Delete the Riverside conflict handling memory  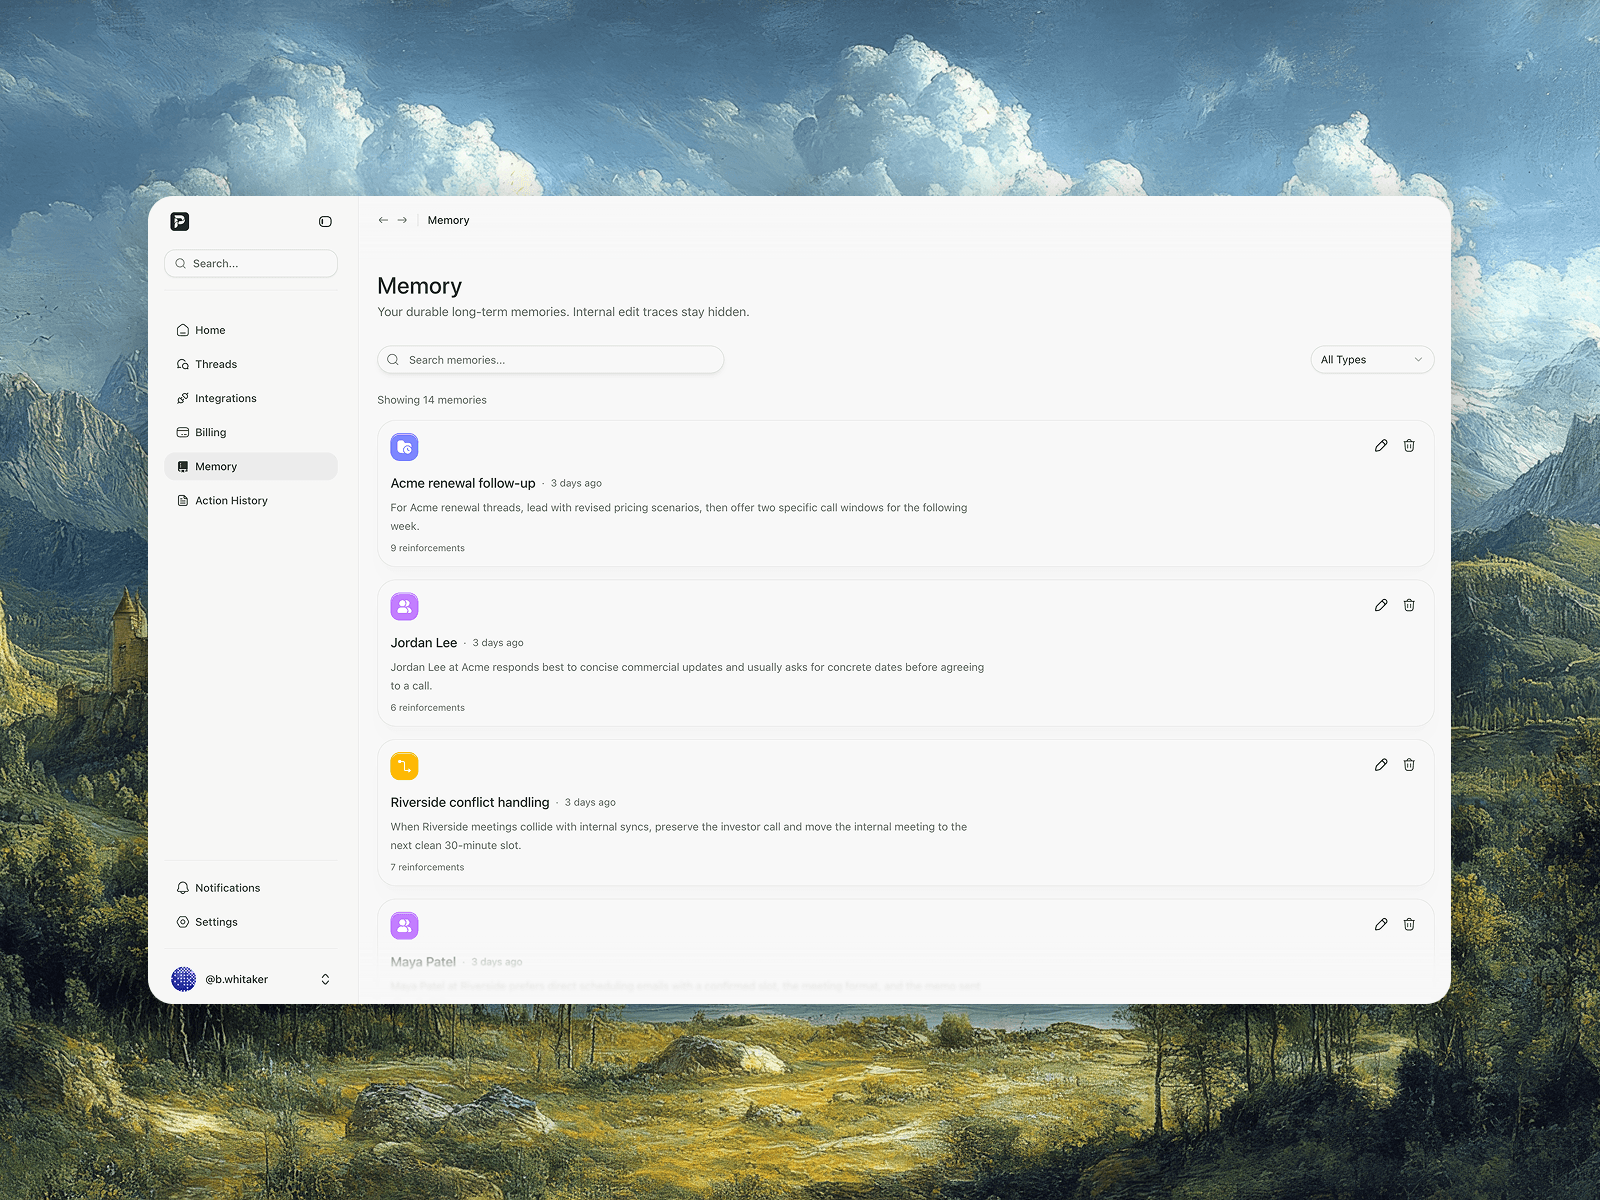(x=1409, y=765)
